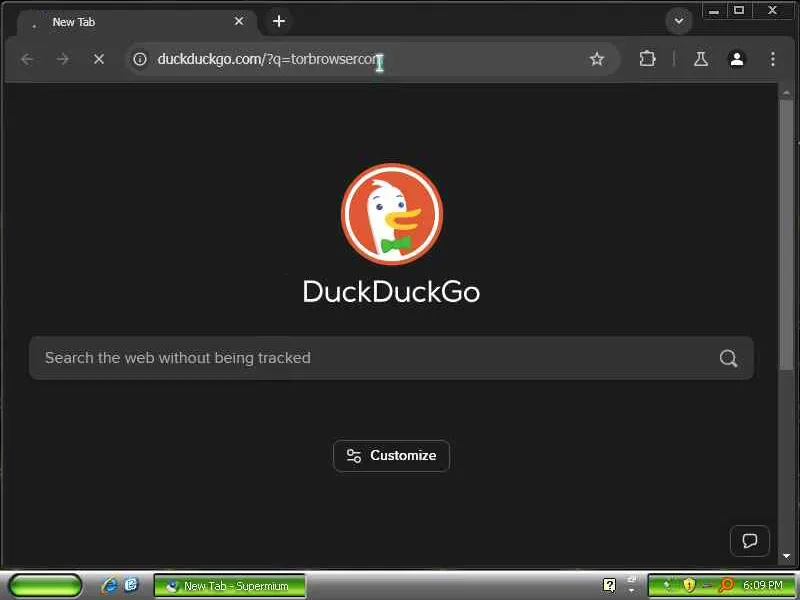View site information icon in address bar

(140, 59)
